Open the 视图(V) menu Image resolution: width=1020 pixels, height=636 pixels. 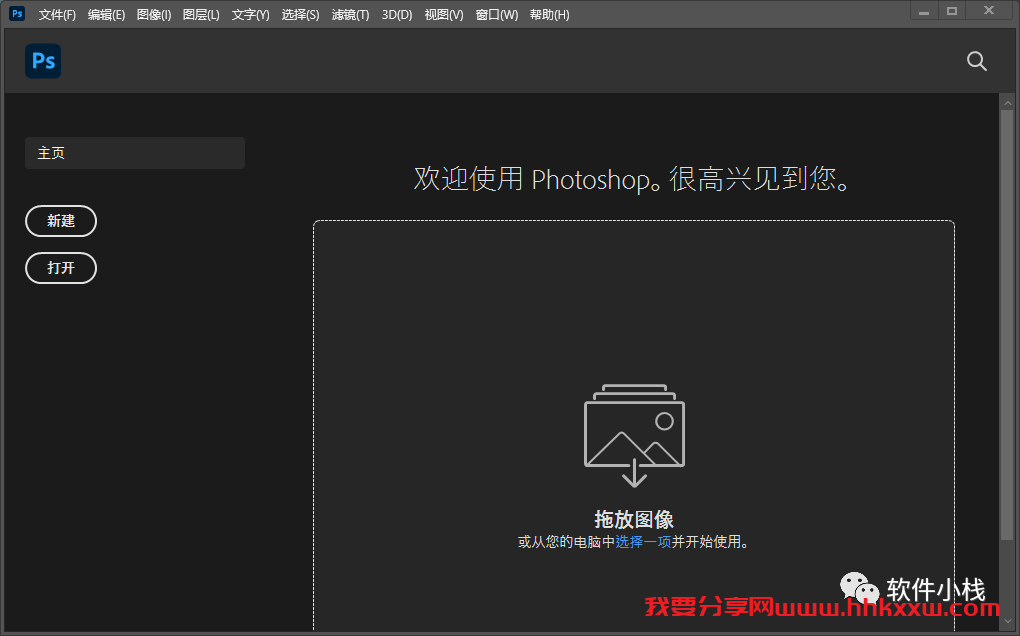point(444,14)
